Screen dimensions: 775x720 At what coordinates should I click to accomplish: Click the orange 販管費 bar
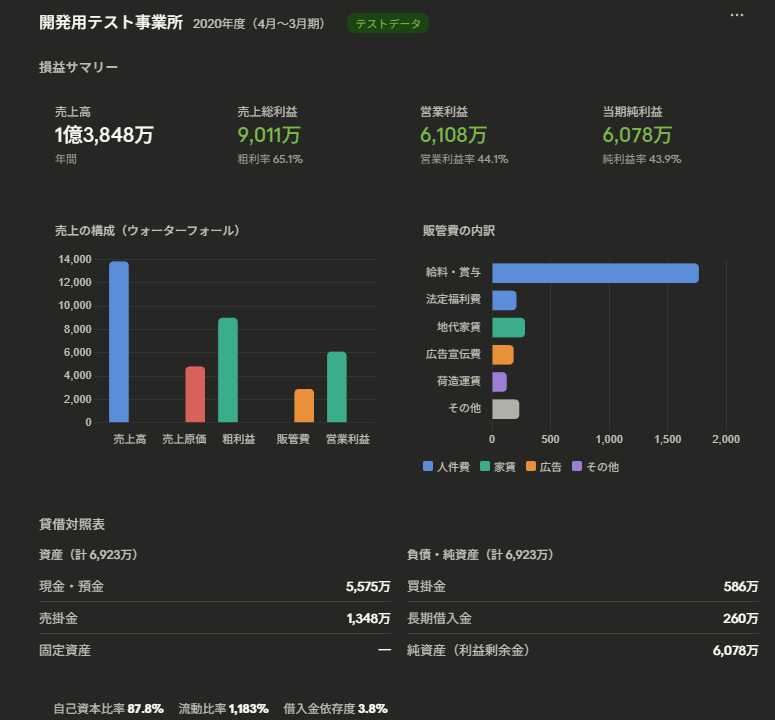[304, 405]
